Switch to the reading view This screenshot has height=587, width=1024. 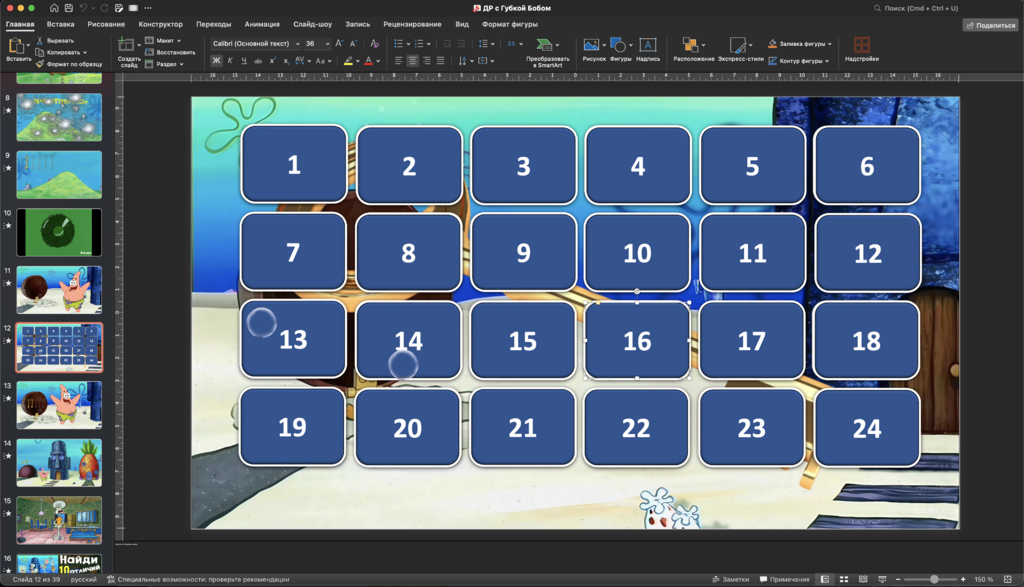pos(863,579)
